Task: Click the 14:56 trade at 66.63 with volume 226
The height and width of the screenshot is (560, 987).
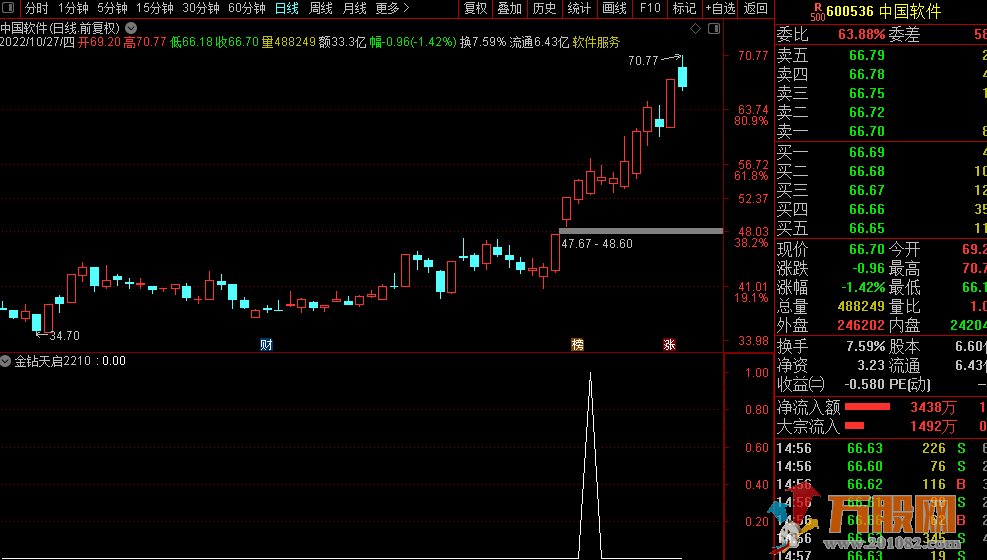Action: pos(881,449)
